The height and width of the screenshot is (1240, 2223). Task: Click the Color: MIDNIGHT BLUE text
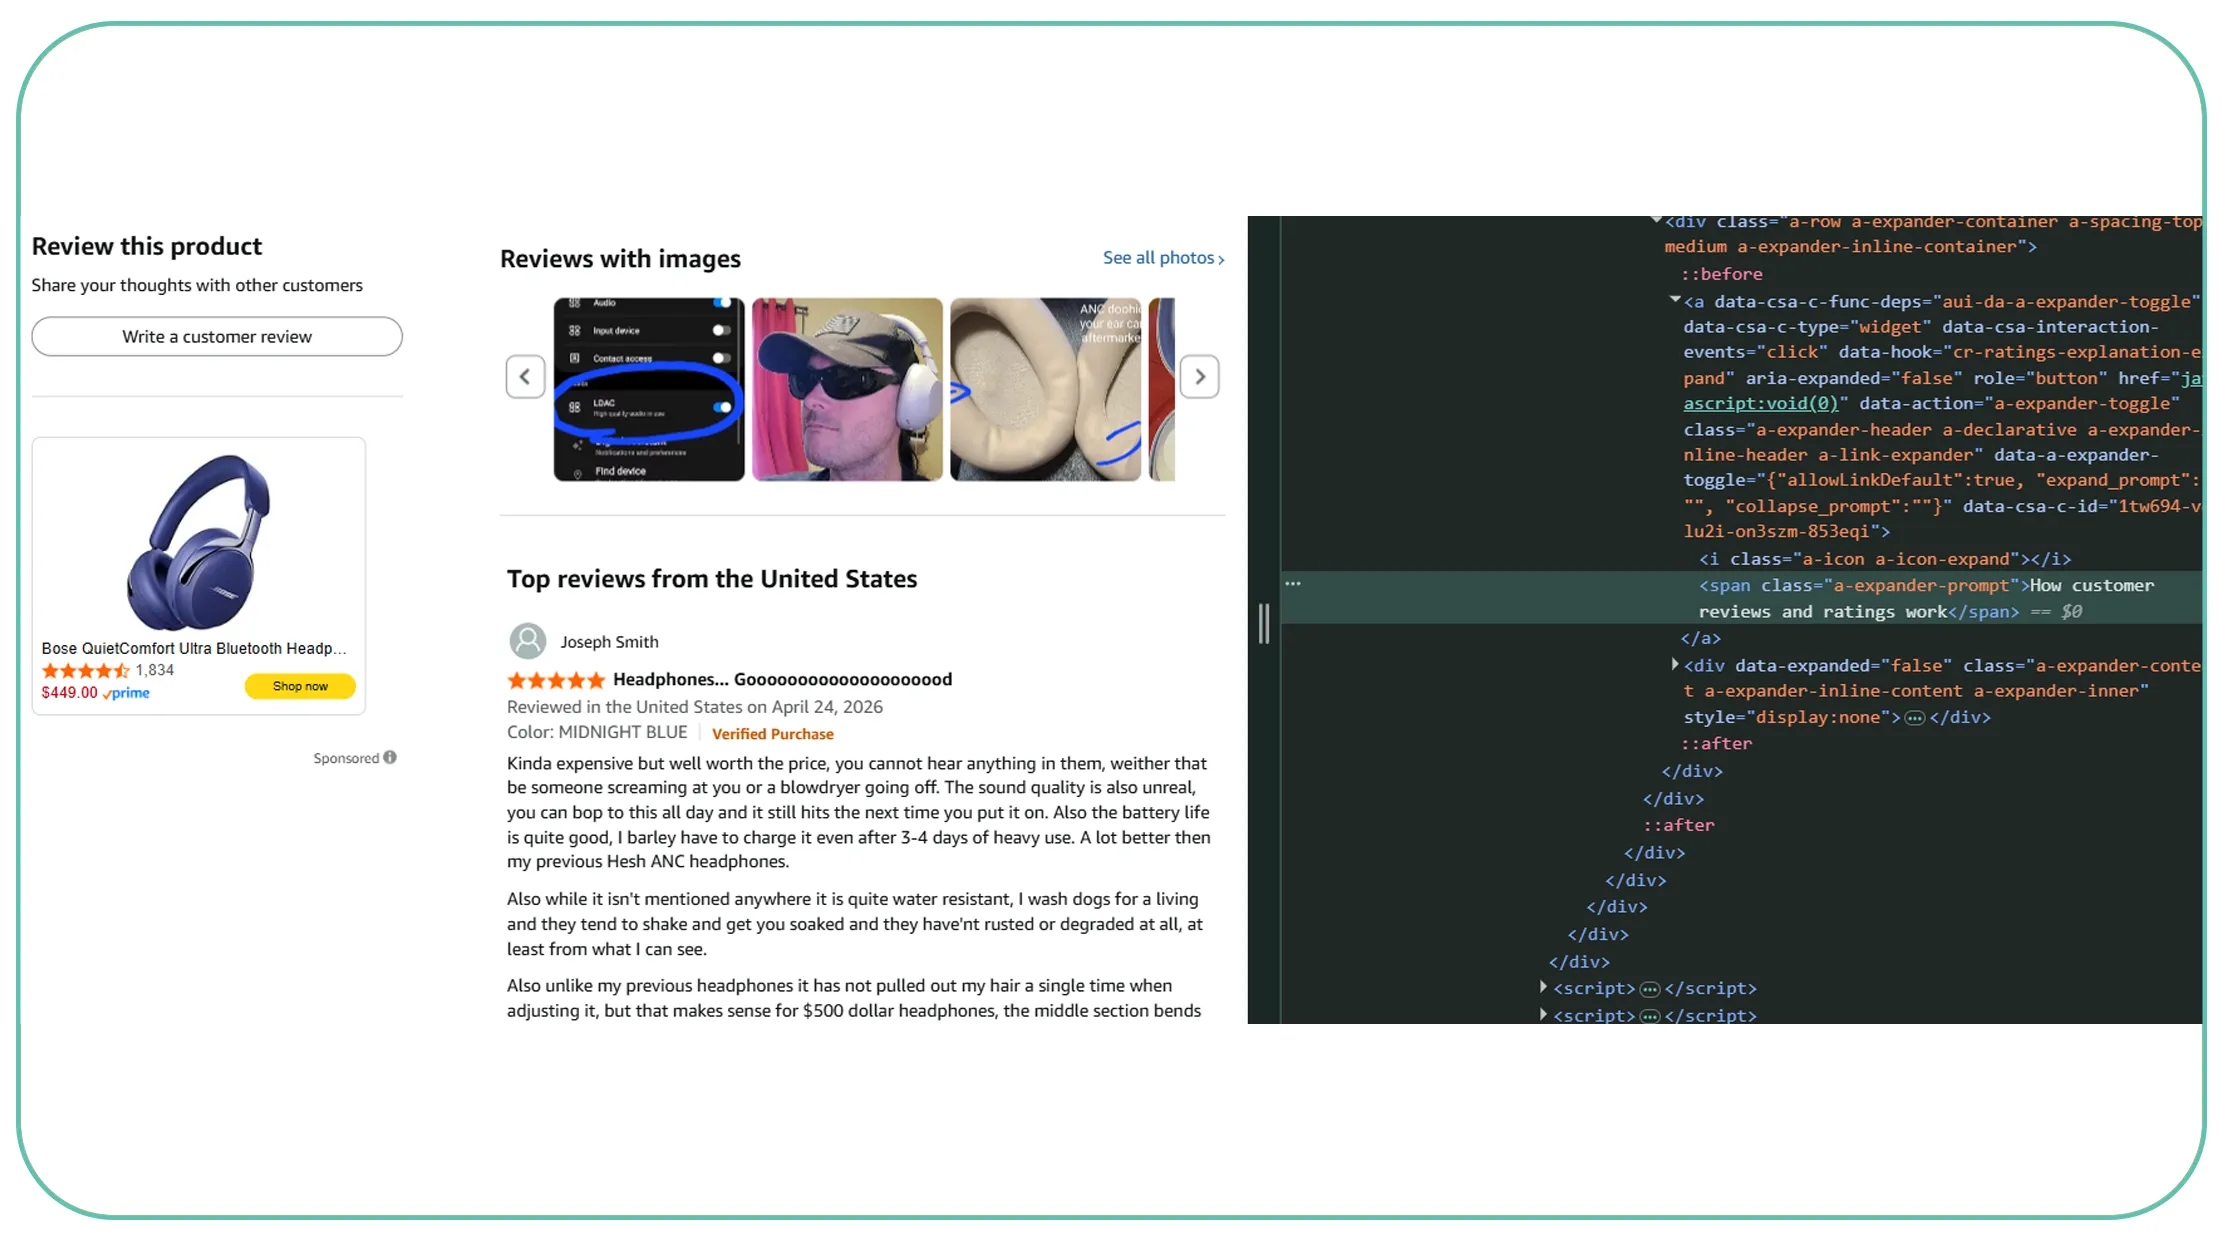click(597, 732)
